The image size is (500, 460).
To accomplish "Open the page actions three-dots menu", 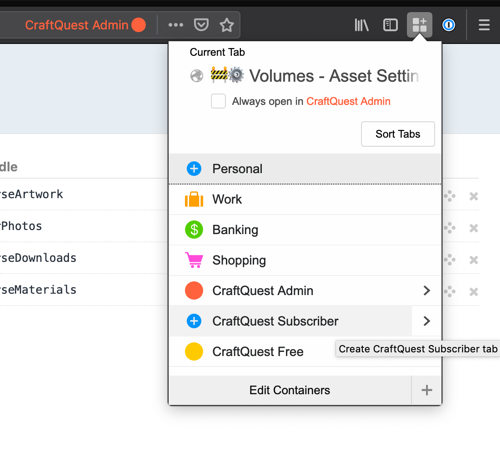I will [176, 25].
